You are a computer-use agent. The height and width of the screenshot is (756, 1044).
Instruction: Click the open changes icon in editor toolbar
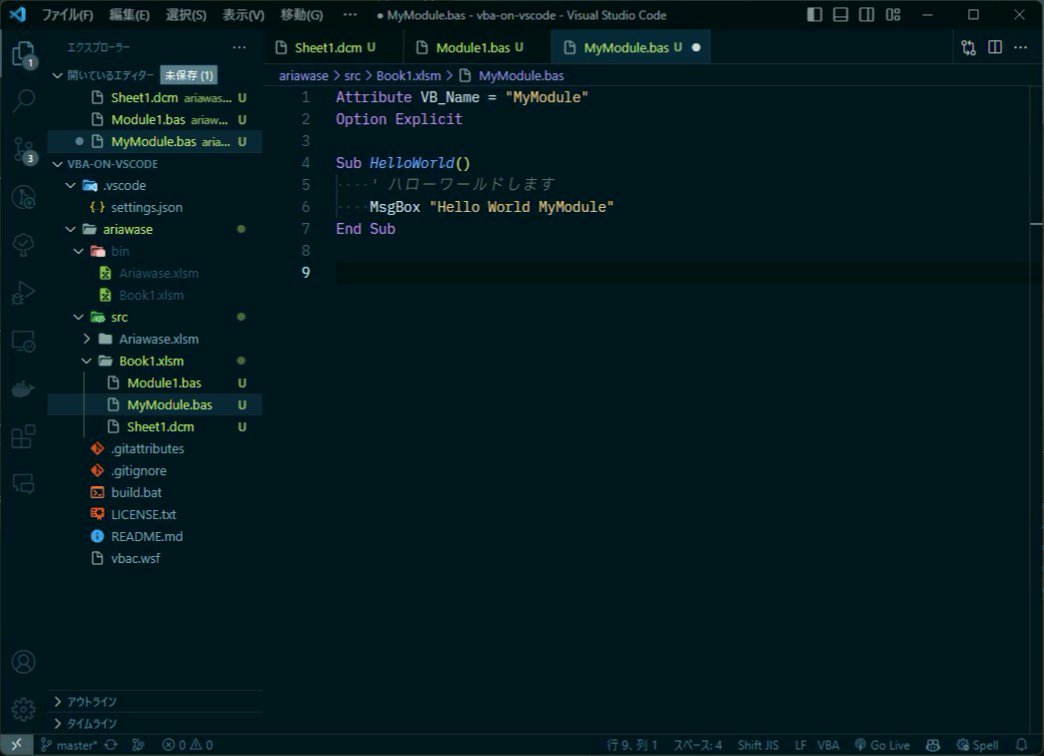click(x=969, y=47)
